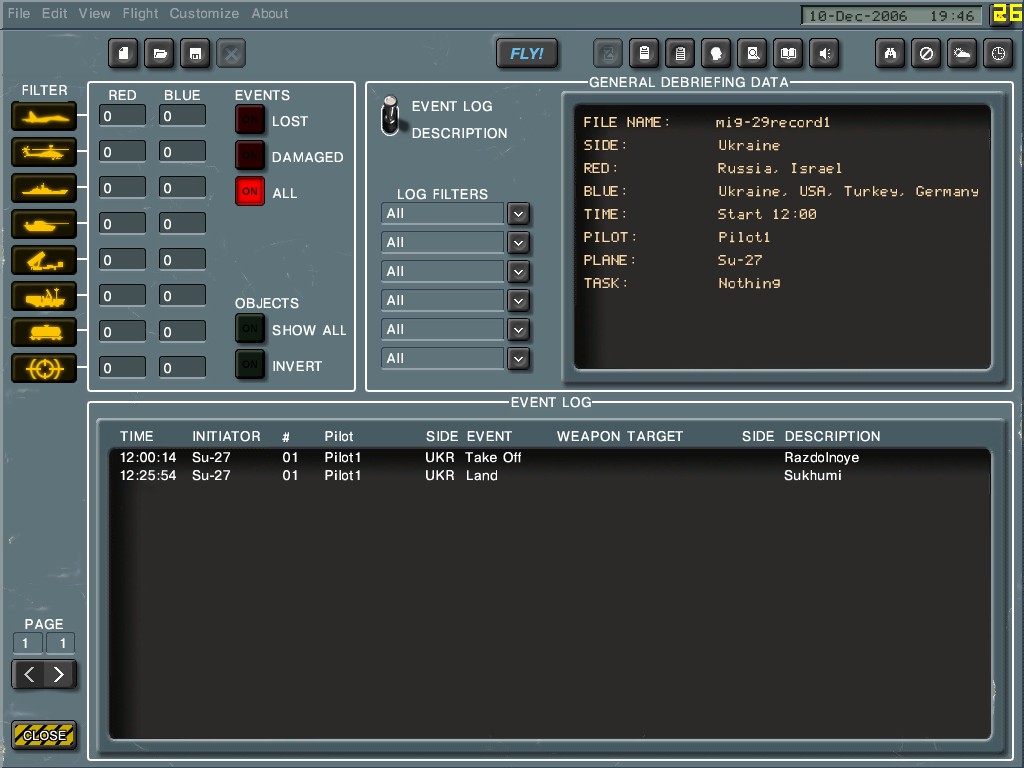Open the encyclopedia book icon
Screen dimensions: 1024x768
click(789, 54)
